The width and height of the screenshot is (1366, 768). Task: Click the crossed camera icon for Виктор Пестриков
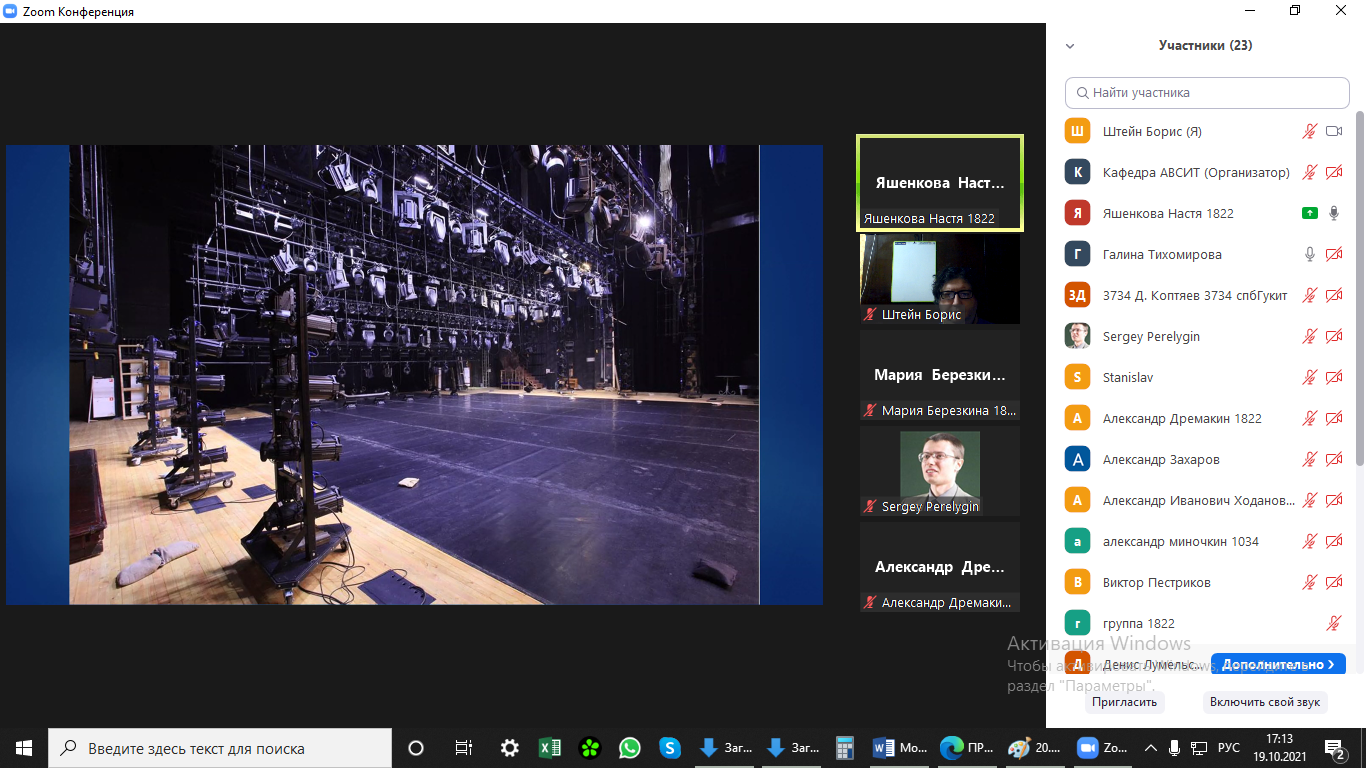pos(1333,582)
